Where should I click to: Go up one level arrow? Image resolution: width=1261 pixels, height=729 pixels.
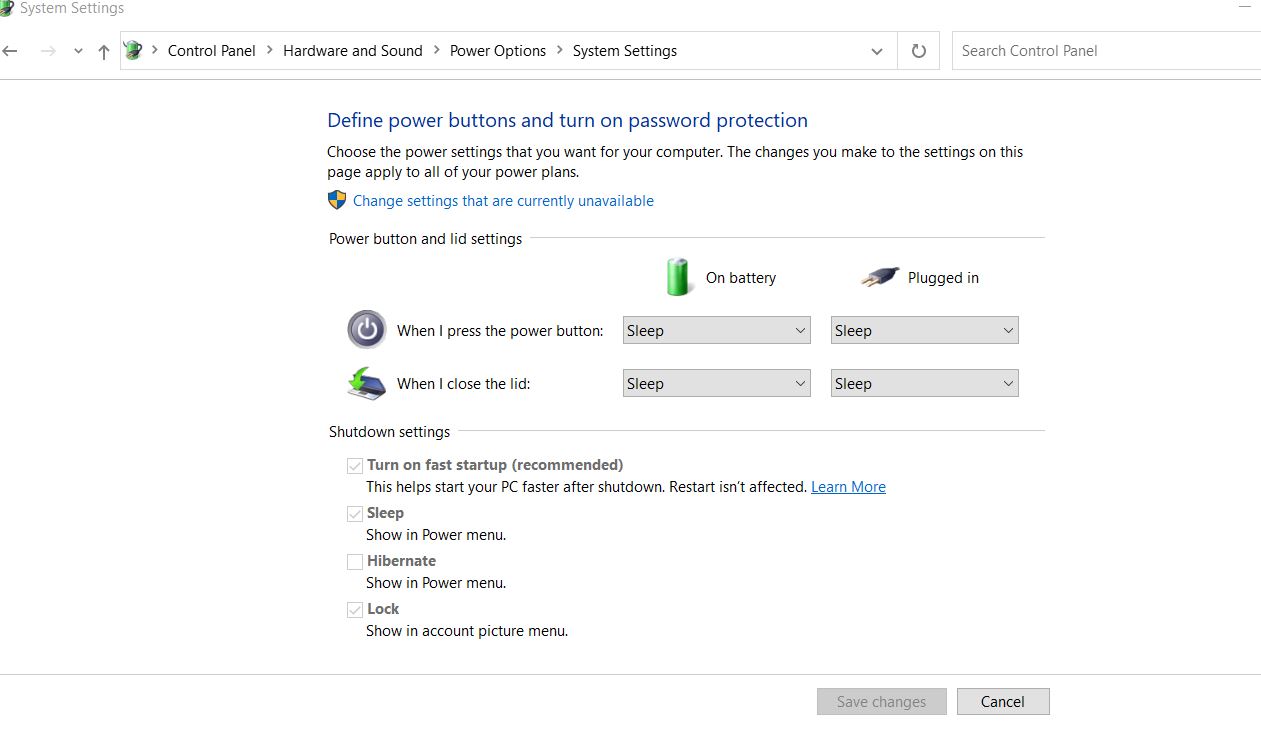pyautogui.click(x=103, y=52)
